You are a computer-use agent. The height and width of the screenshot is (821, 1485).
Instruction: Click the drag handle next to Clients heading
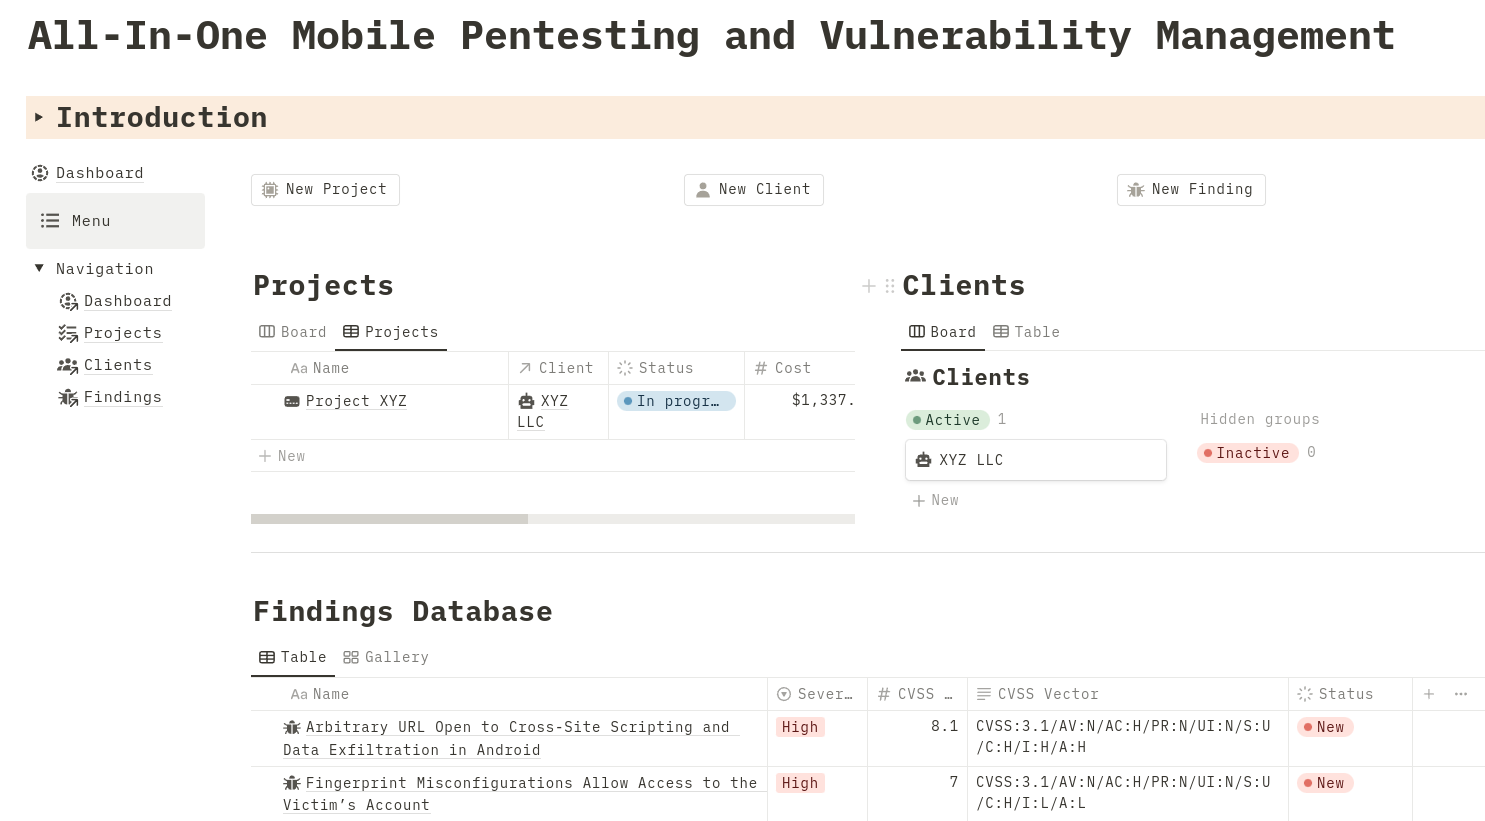[890, 286]
